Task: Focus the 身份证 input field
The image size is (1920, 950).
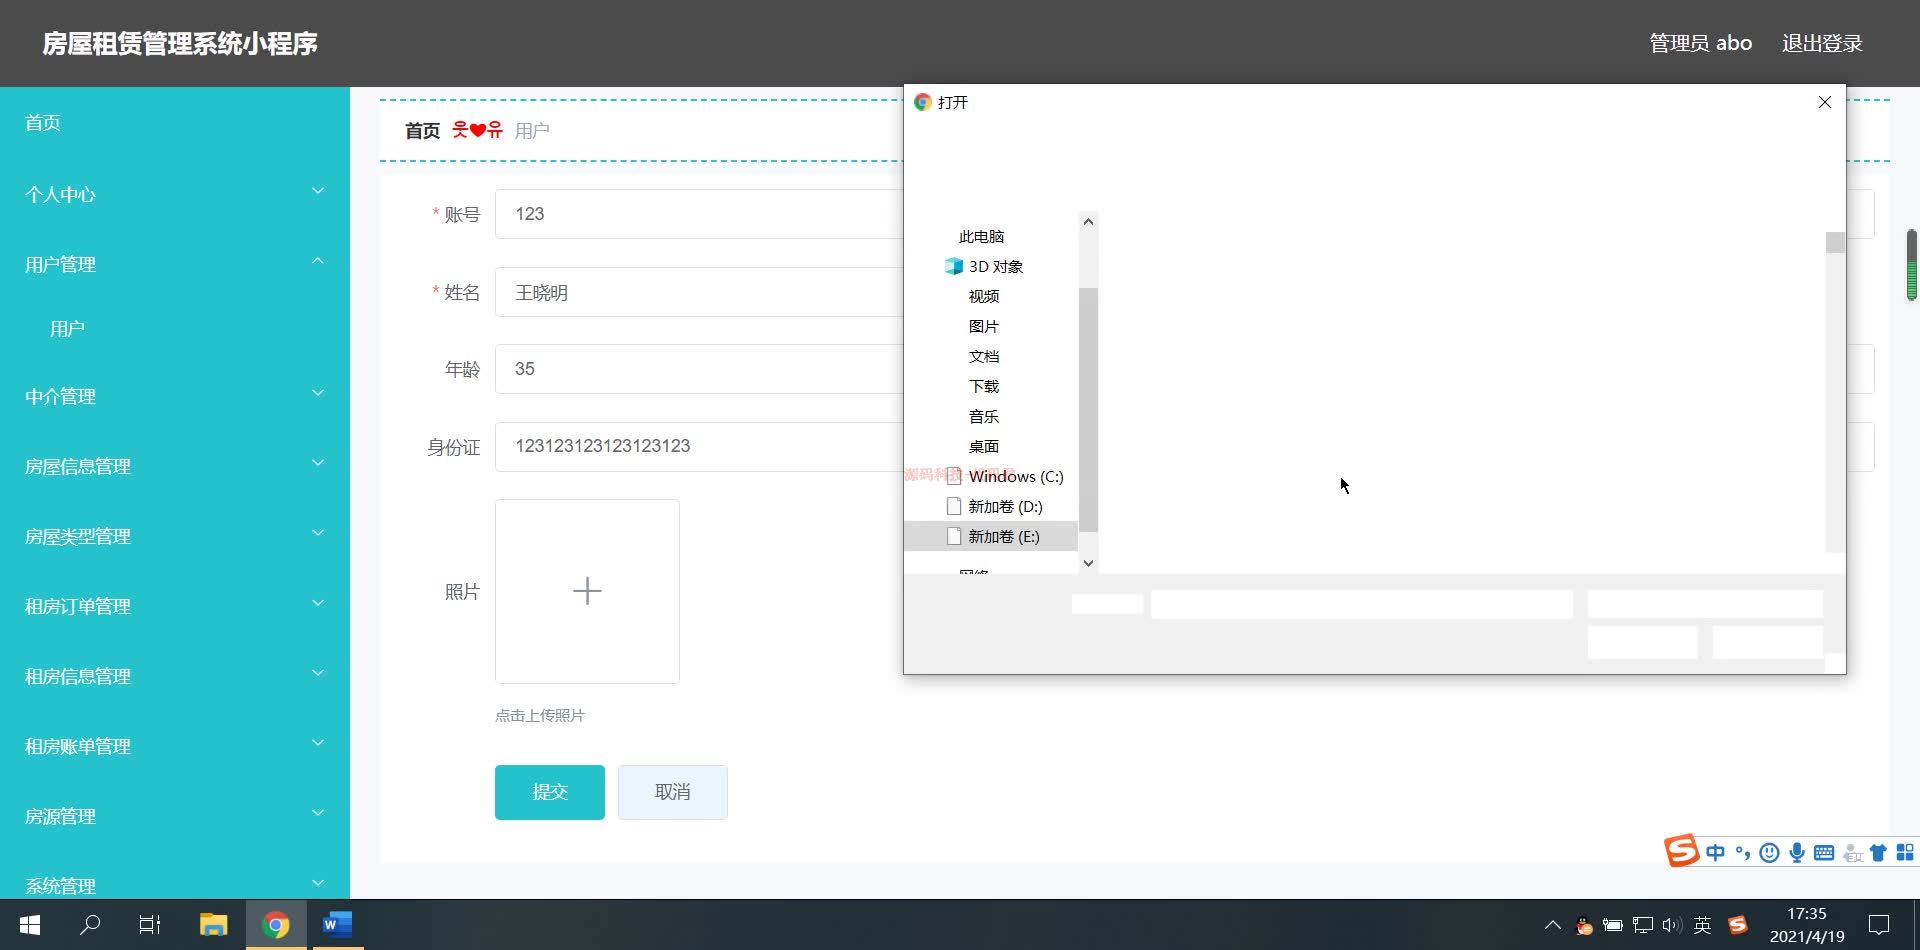Action: coord(699,446)
